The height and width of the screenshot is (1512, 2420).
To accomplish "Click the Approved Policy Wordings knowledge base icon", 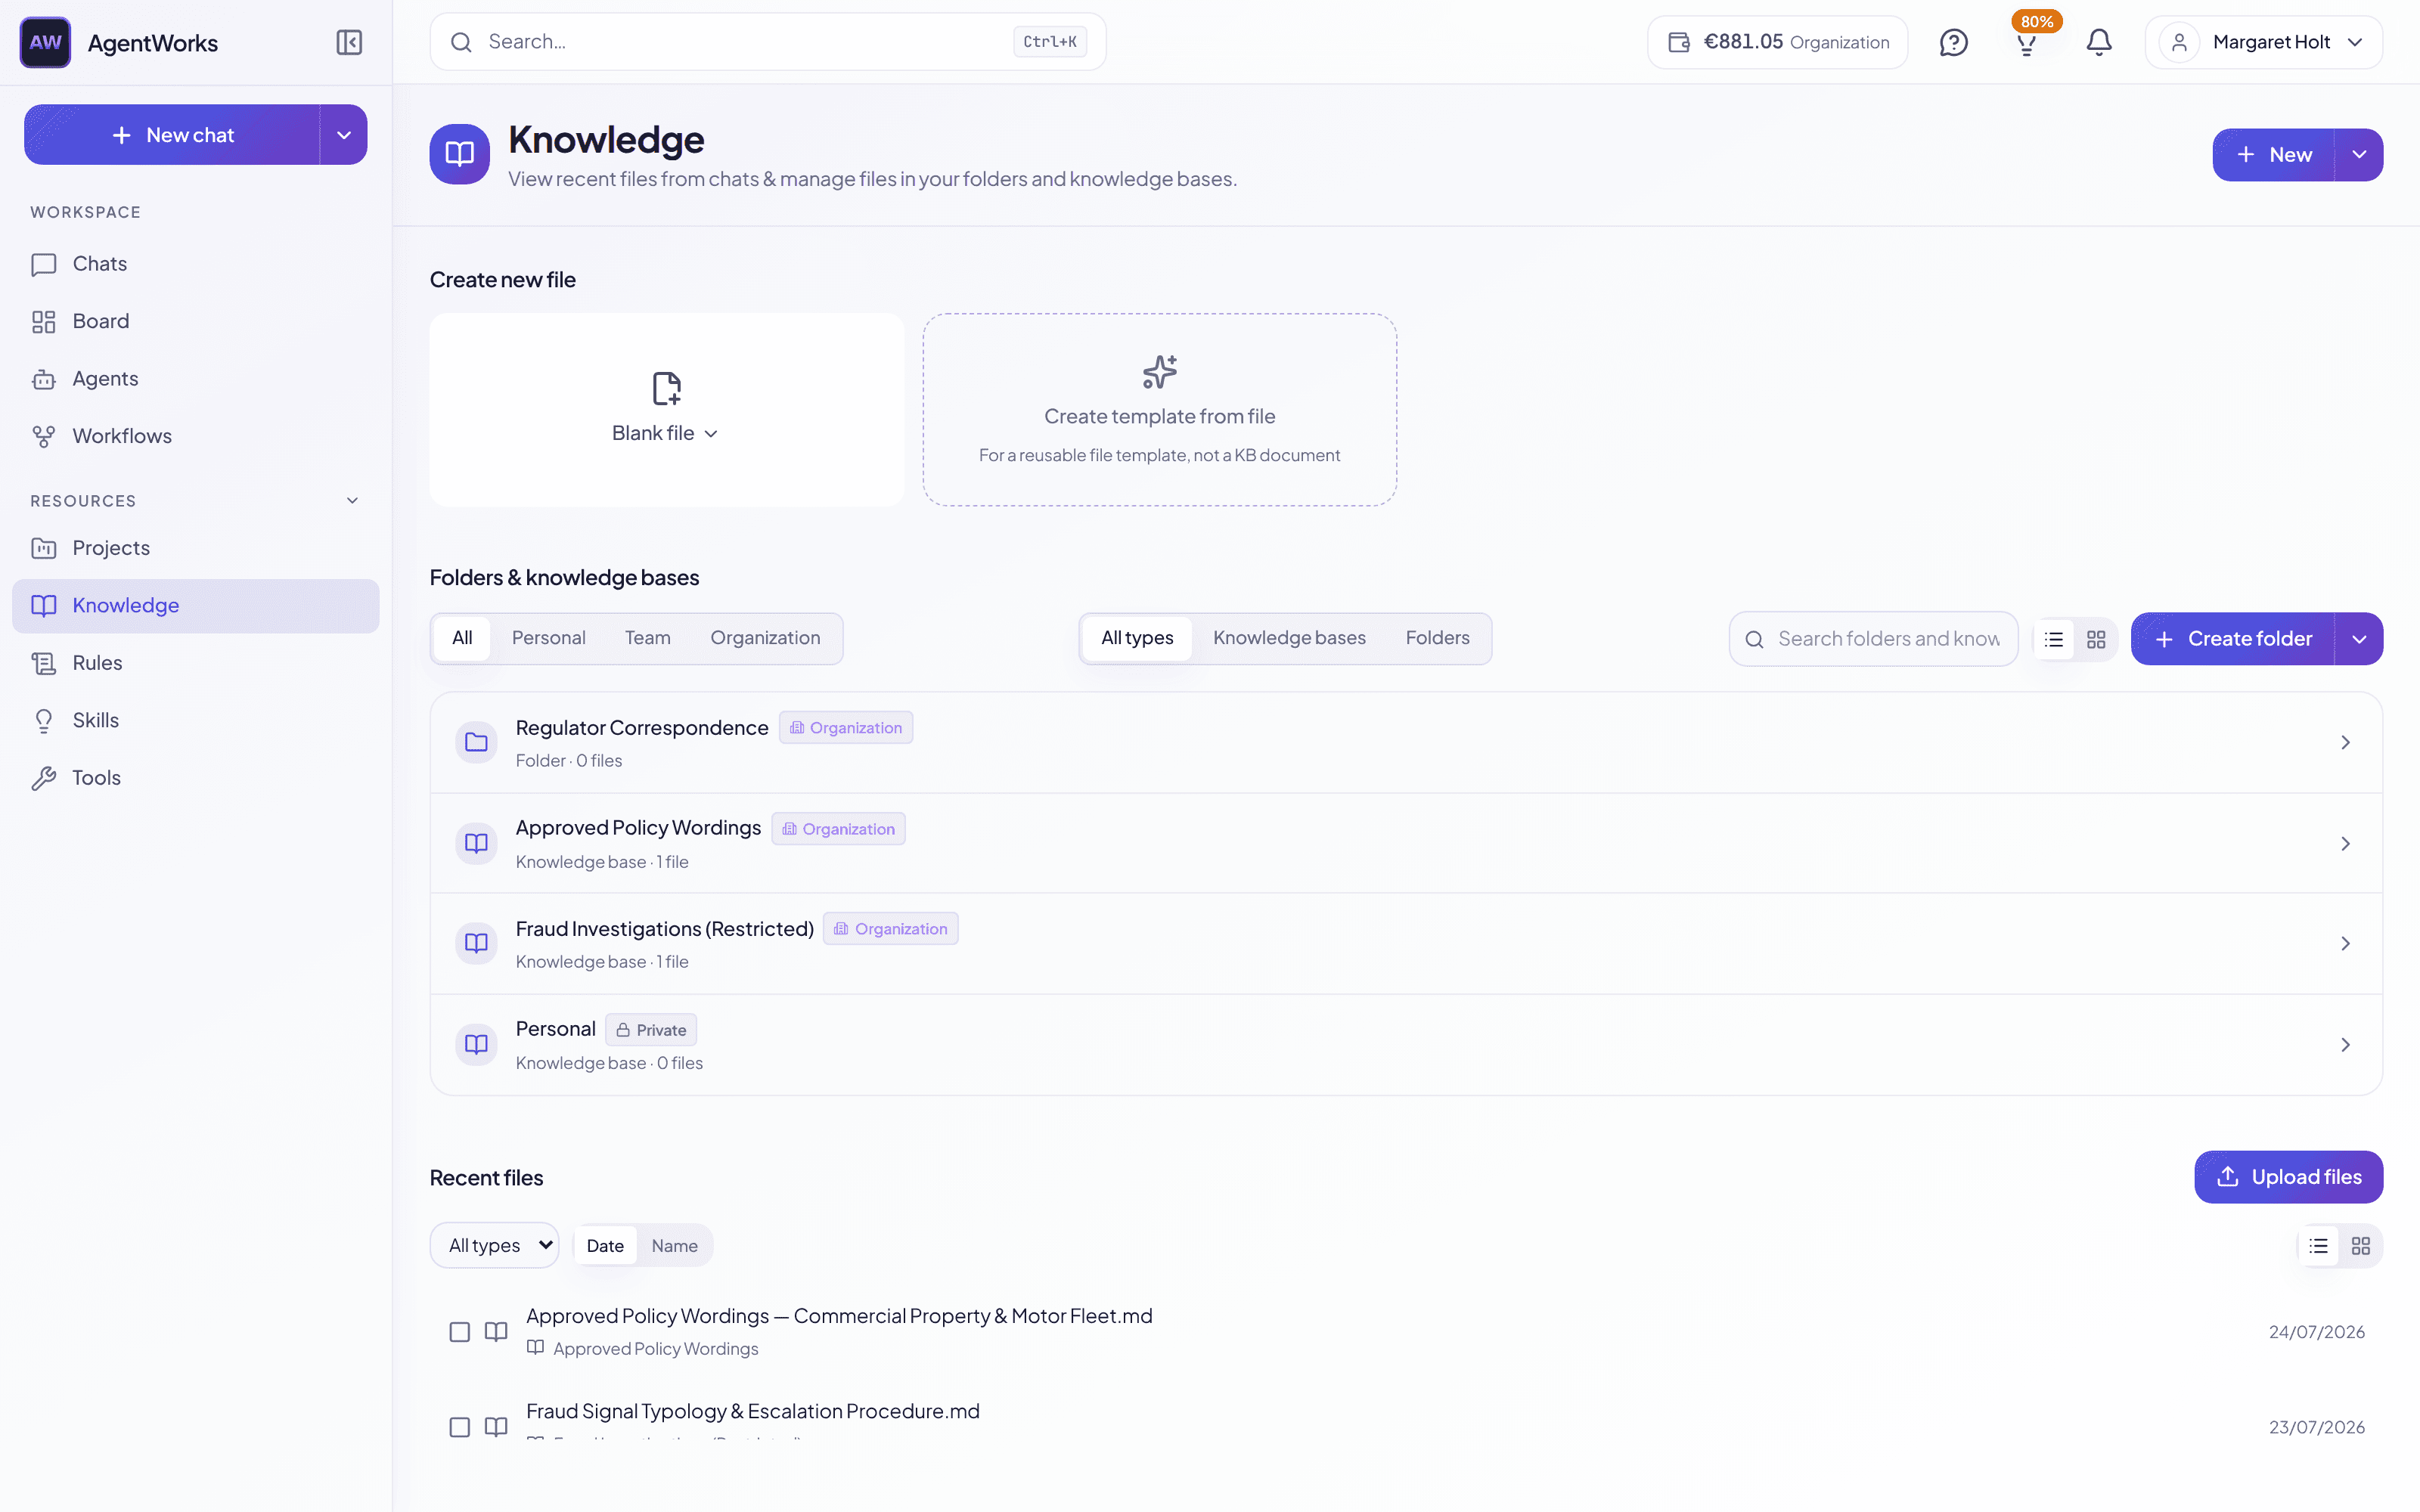I will pos(476,843).
